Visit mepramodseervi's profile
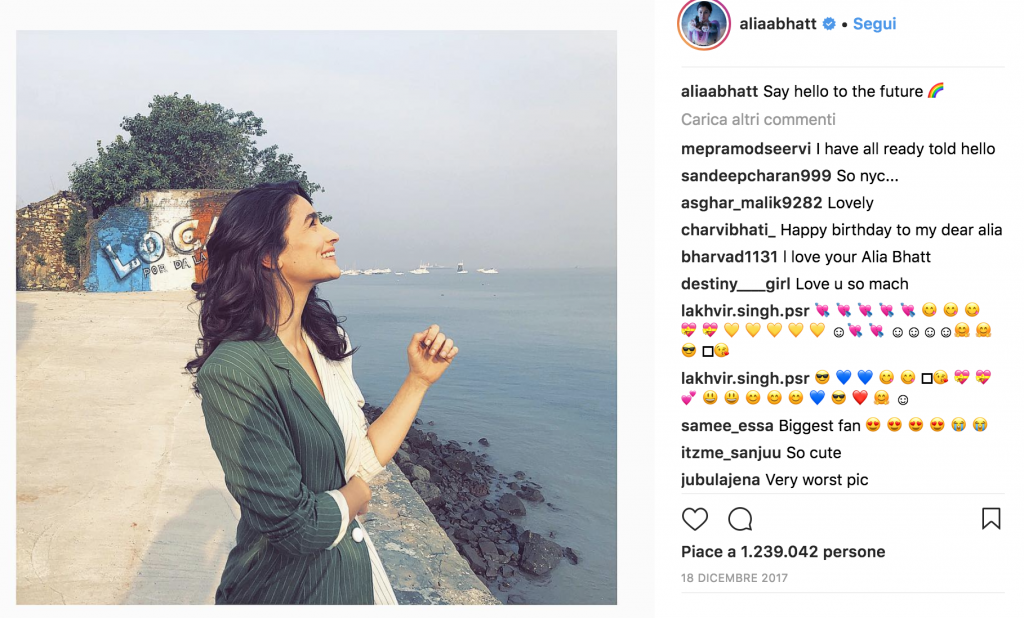This screenshot has height=618, width=1024. (x=746, y=149)
